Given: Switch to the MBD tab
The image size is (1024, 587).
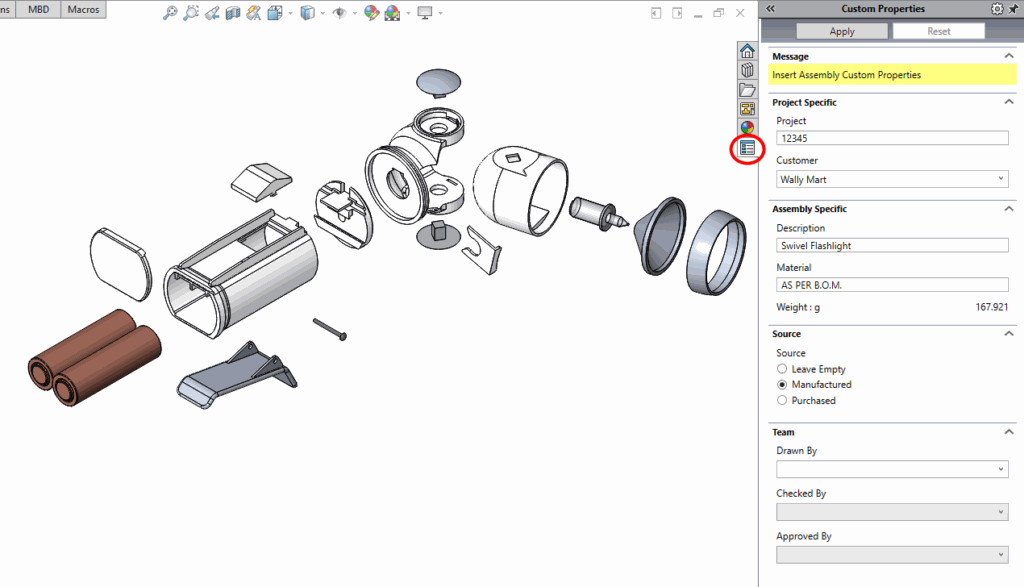Looking at the screenshot, I should (39, 9).
